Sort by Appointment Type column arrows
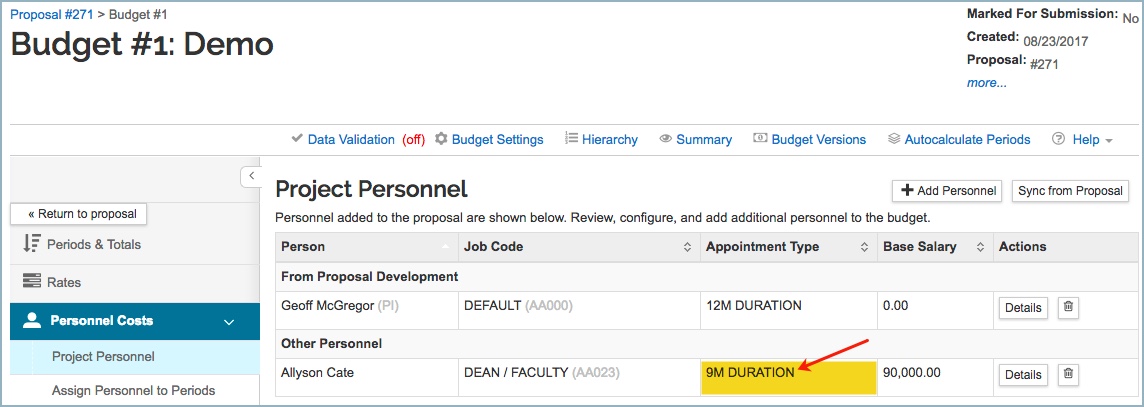1144x407 pixels. (864, 247)
